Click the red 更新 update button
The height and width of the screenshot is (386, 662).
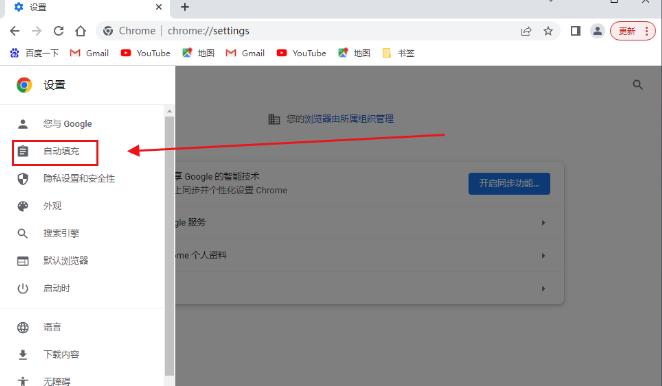point(632,31)
